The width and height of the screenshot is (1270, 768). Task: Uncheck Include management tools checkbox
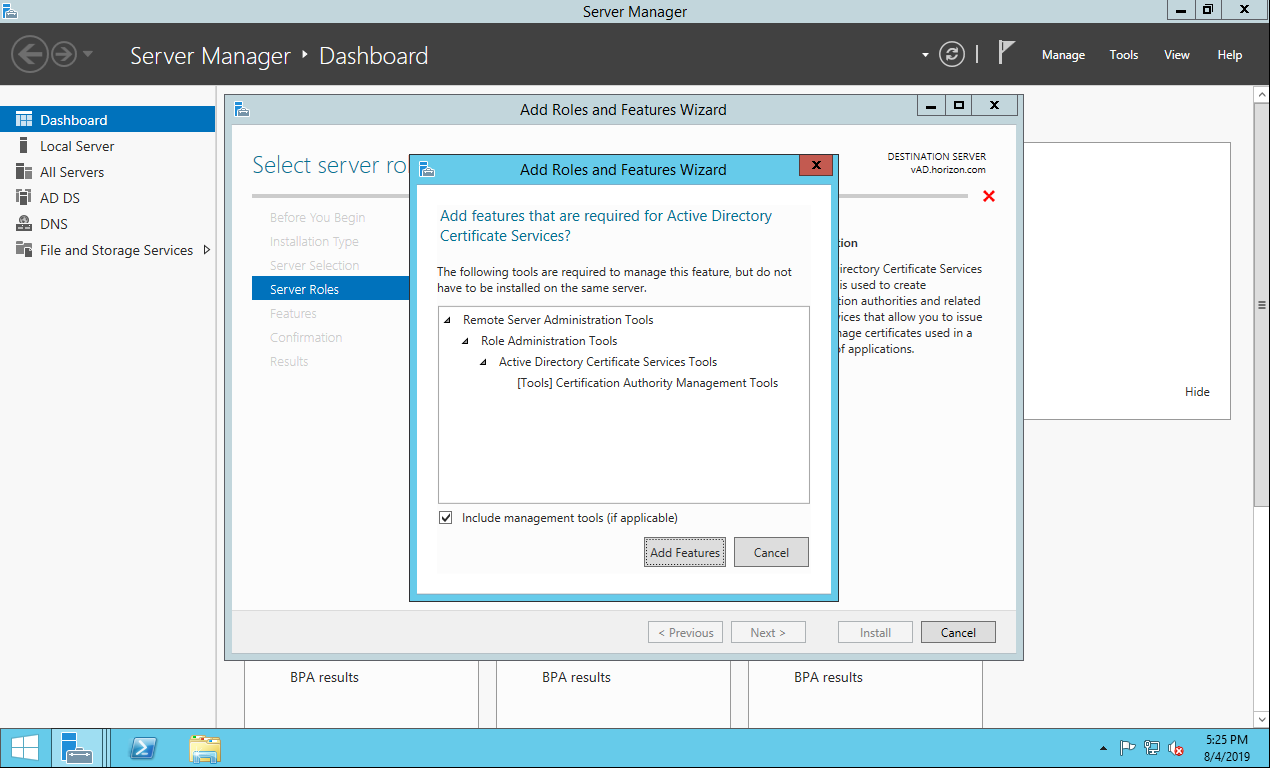coord(446,518)
